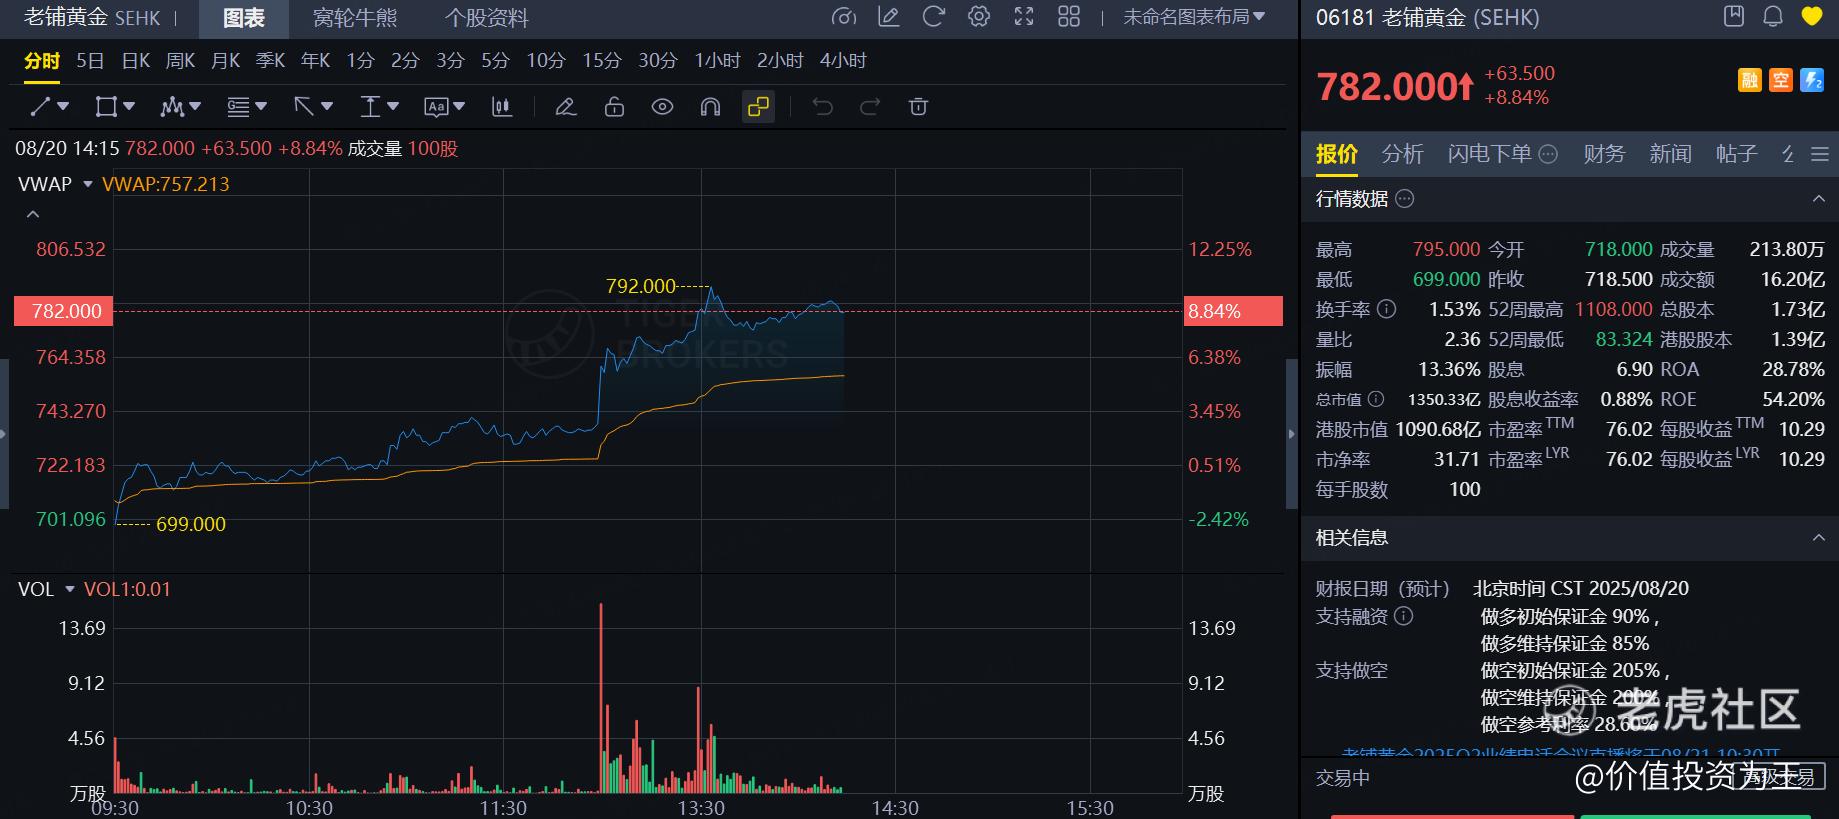1839x819 pixels.
Task: Click the magnet snap tool icon
Action: tap(710, 107)
